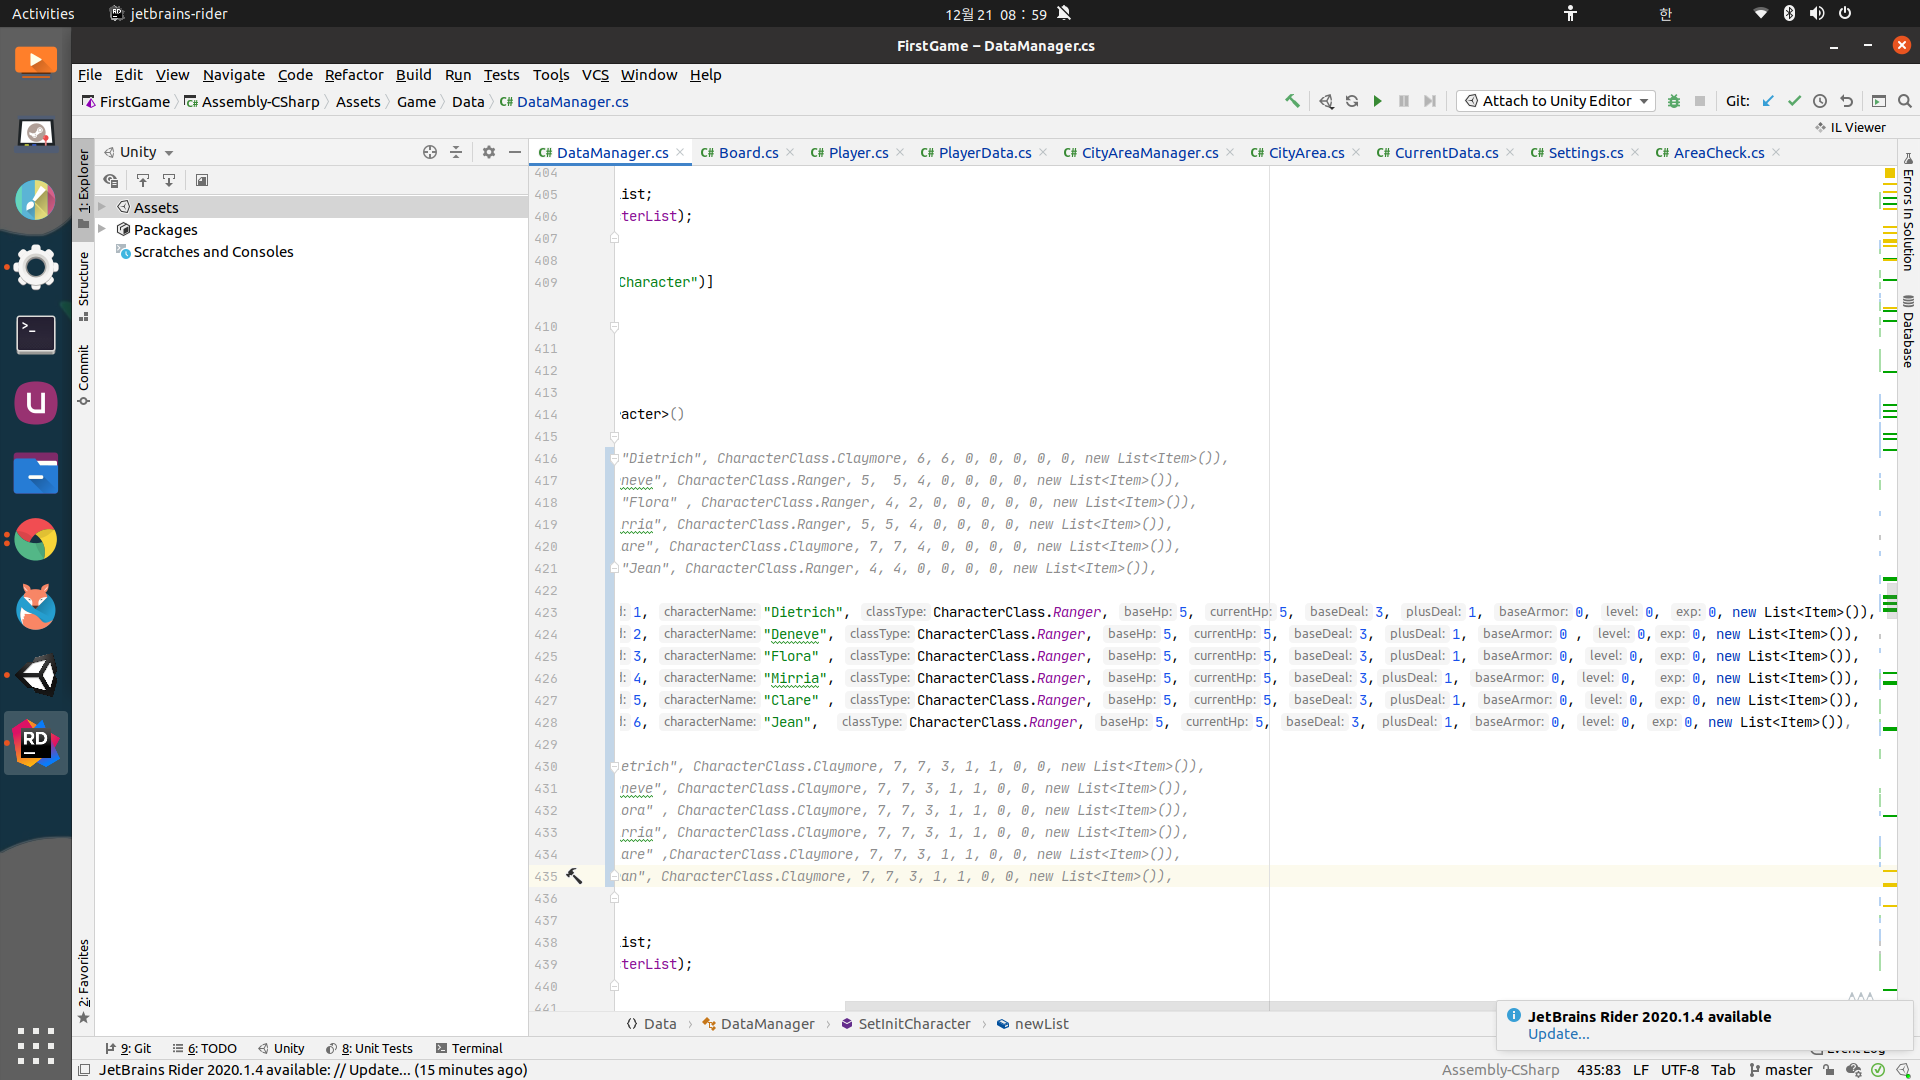The width and height of the screenshot is (1920, 1080).
Task: Open the VCS menu
Action: (x=595, y=75)
